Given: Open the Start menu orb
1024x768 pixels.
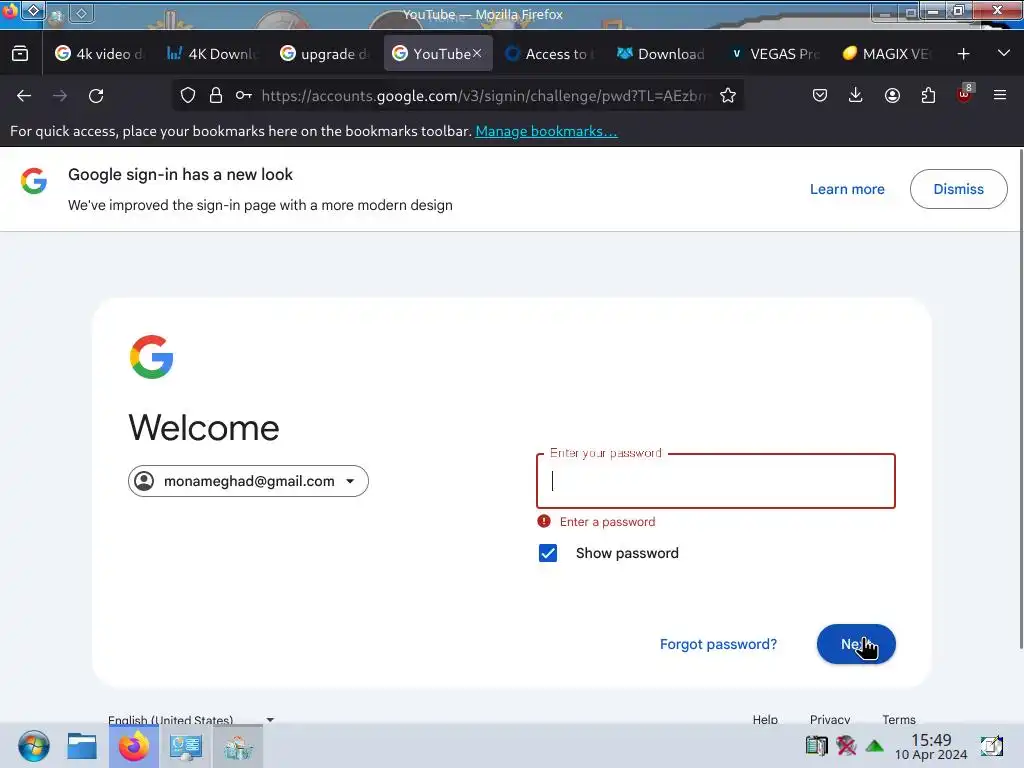Looking at the screenshot, I should 33,746.
